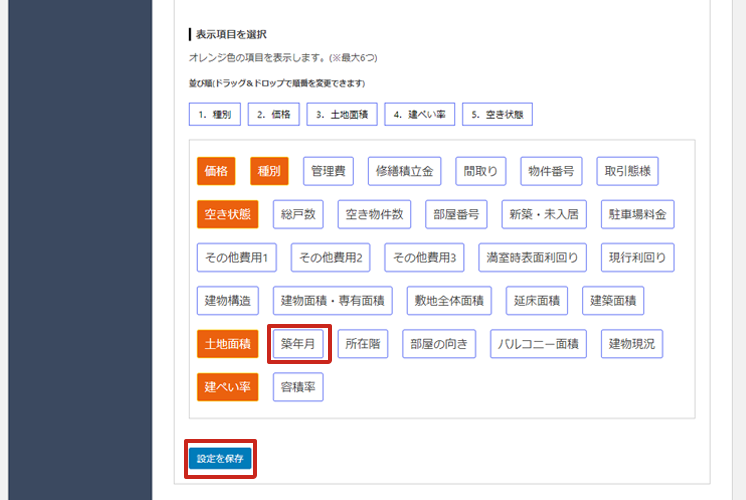Turn off the 空き状態 item
Viewport: 746px width, 500px height.
(227, 214)
